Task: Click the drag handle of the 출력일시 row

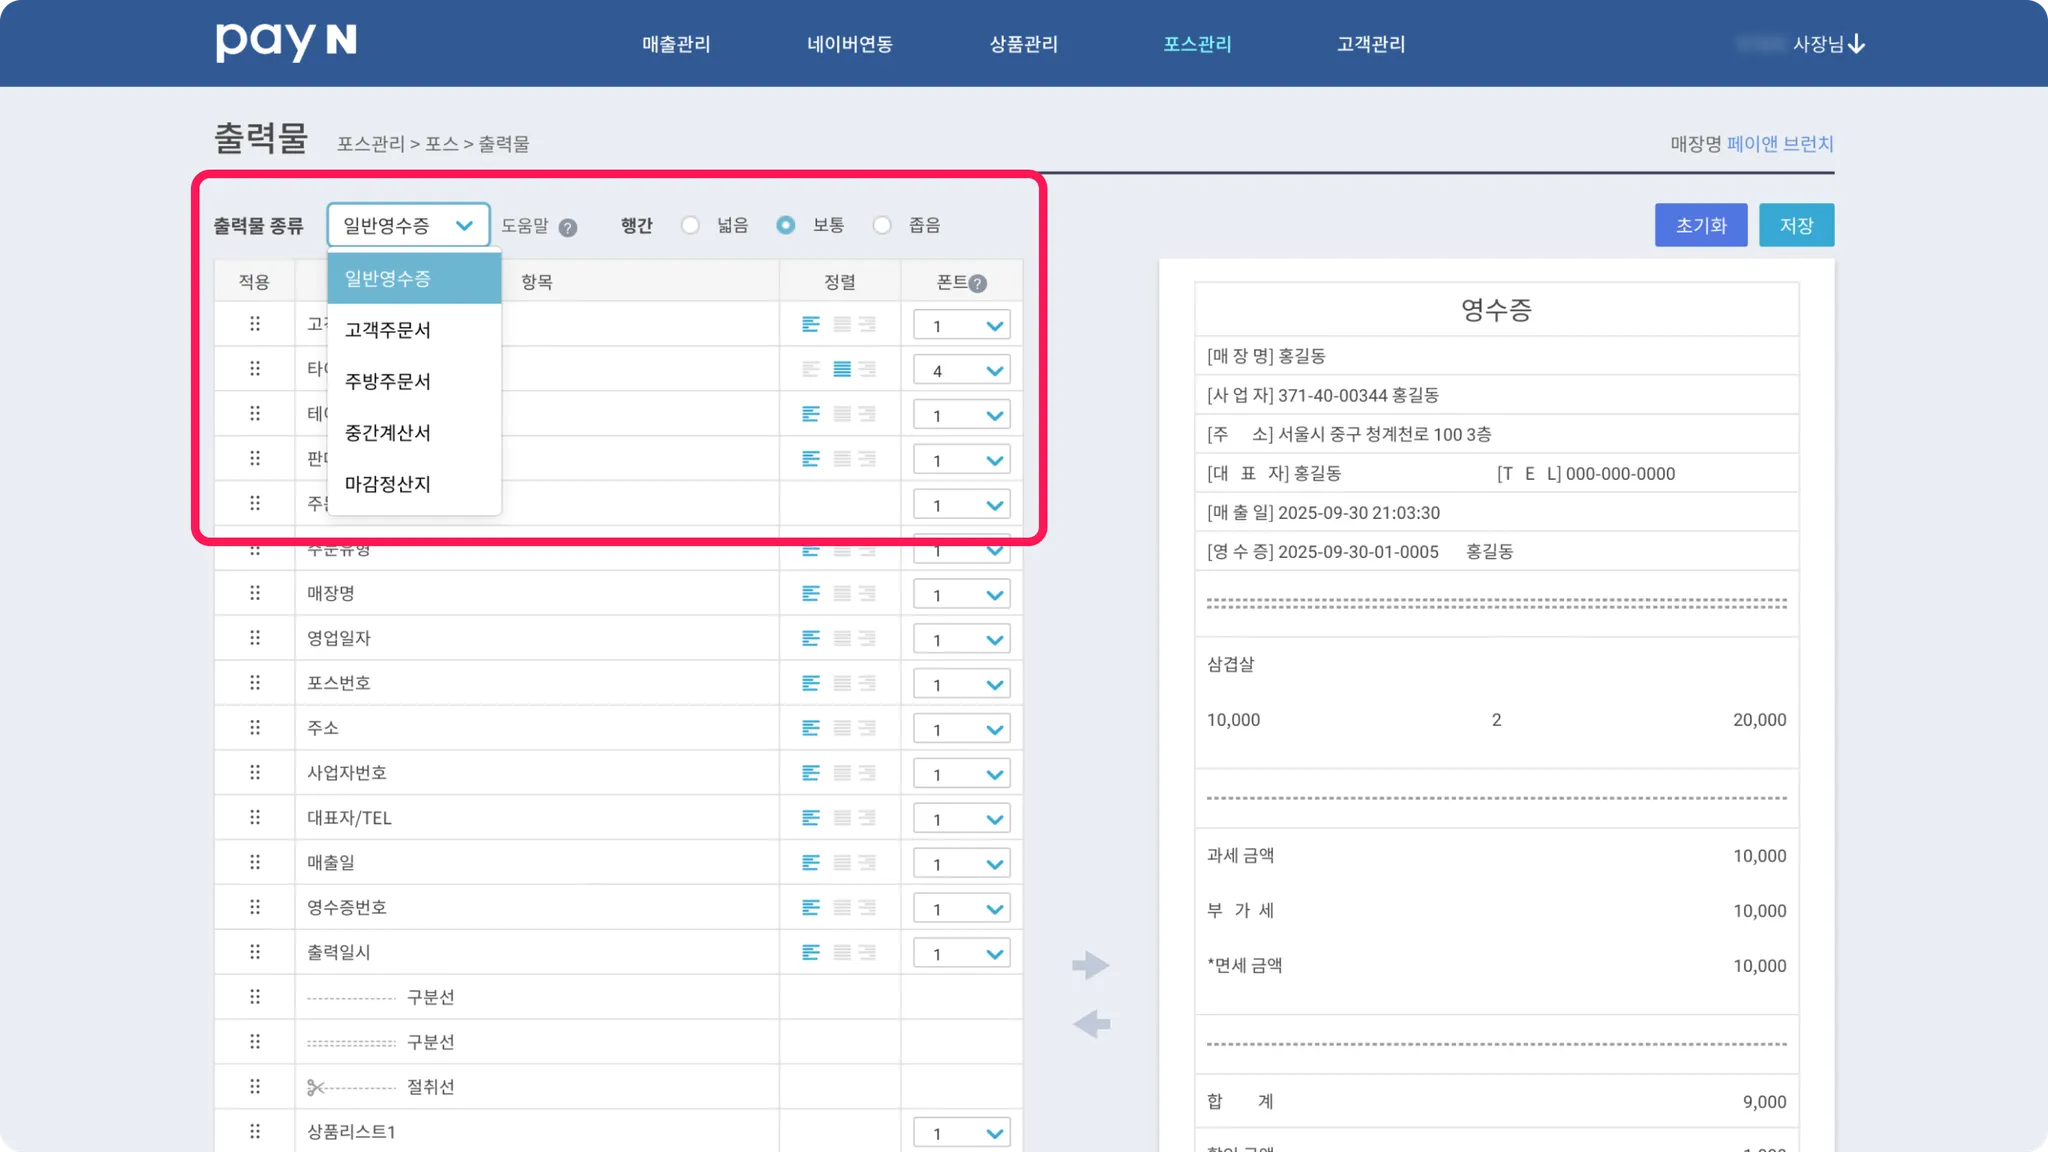Action: [255, 952]
